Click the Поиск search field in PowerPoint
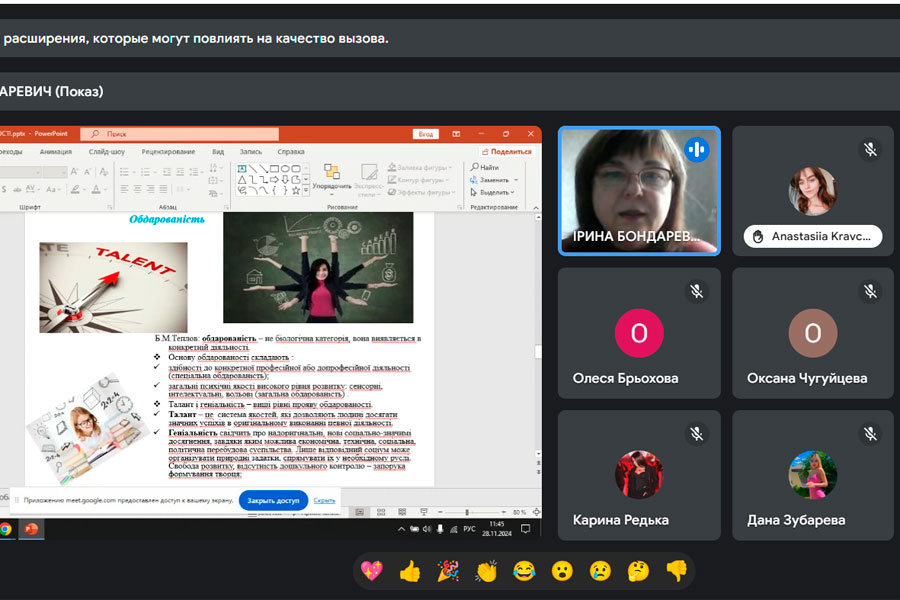 pyautogui.click(x=180, y=134)
